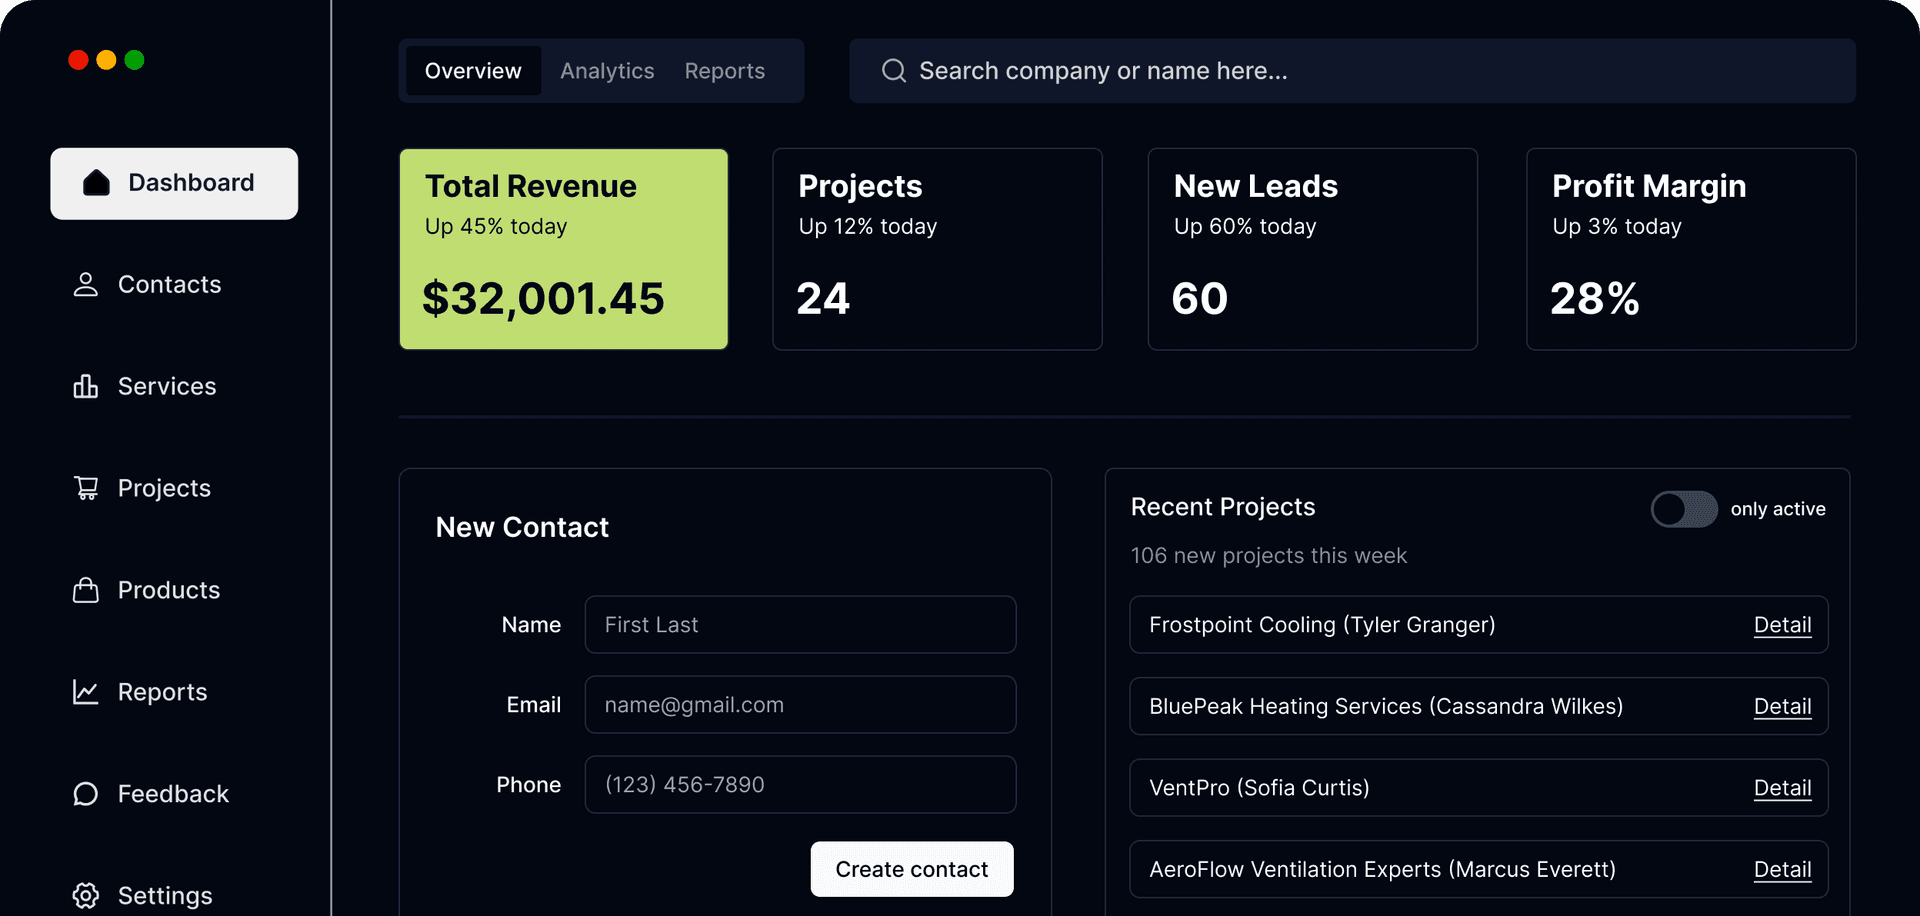The height and width of the screenshot is (916, 1920).
Task: Click the Services bar chart icon
Action: click(86, 386)
